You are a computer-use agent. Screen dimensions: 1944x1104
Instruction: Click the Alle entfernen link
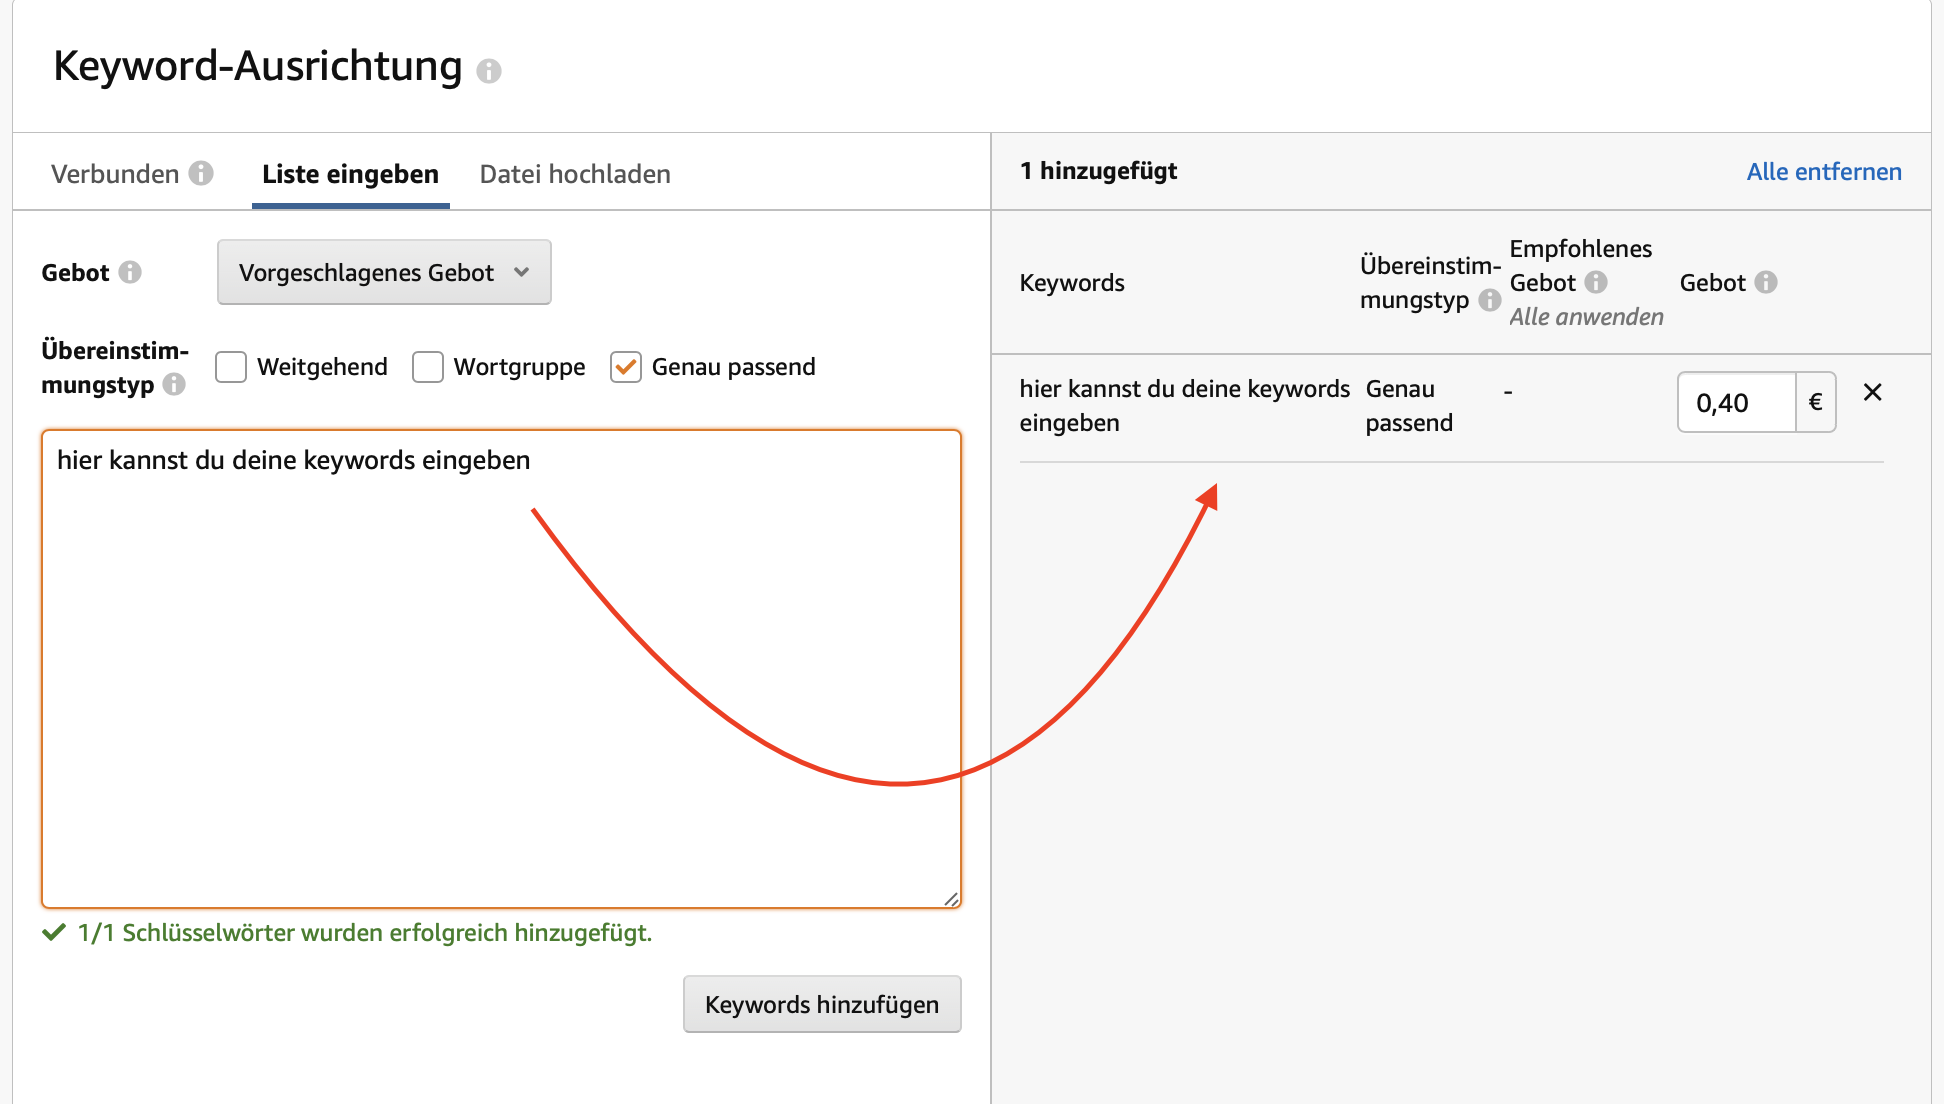(x=1824, y=171)
